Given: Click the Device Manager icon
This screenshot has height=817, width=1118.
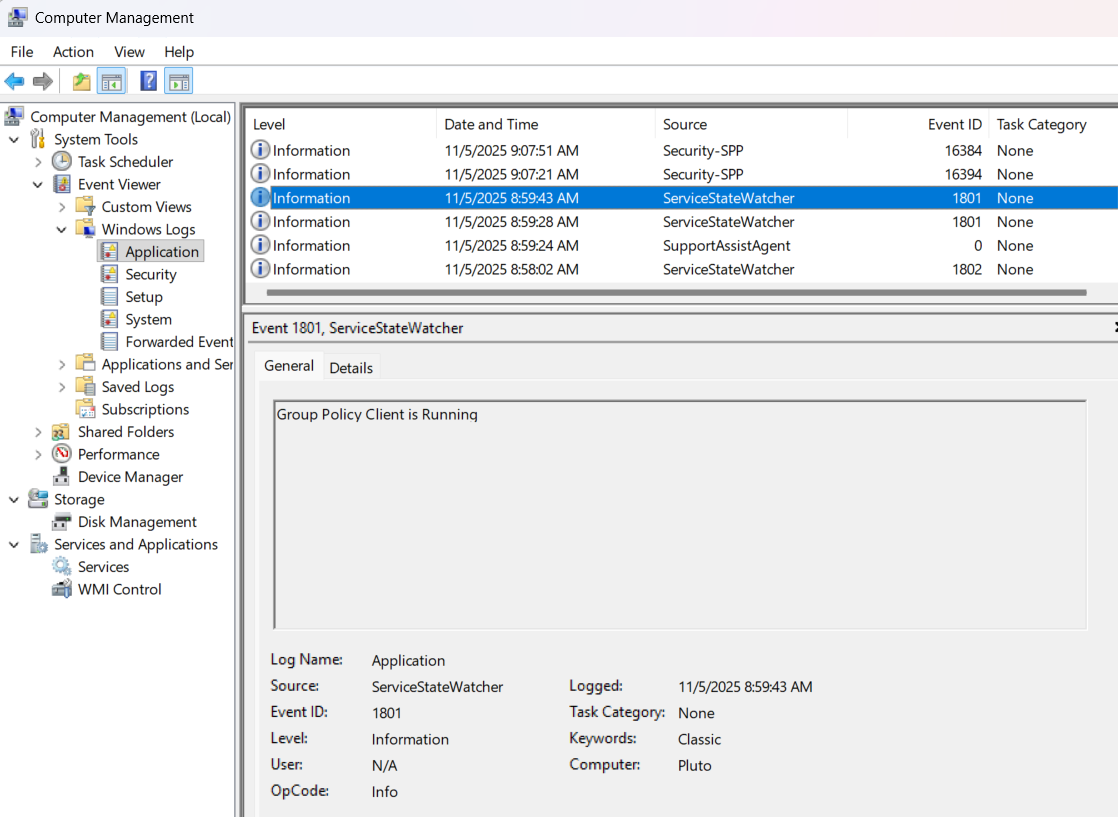Looking at the screenshot, I should point(62,477).
